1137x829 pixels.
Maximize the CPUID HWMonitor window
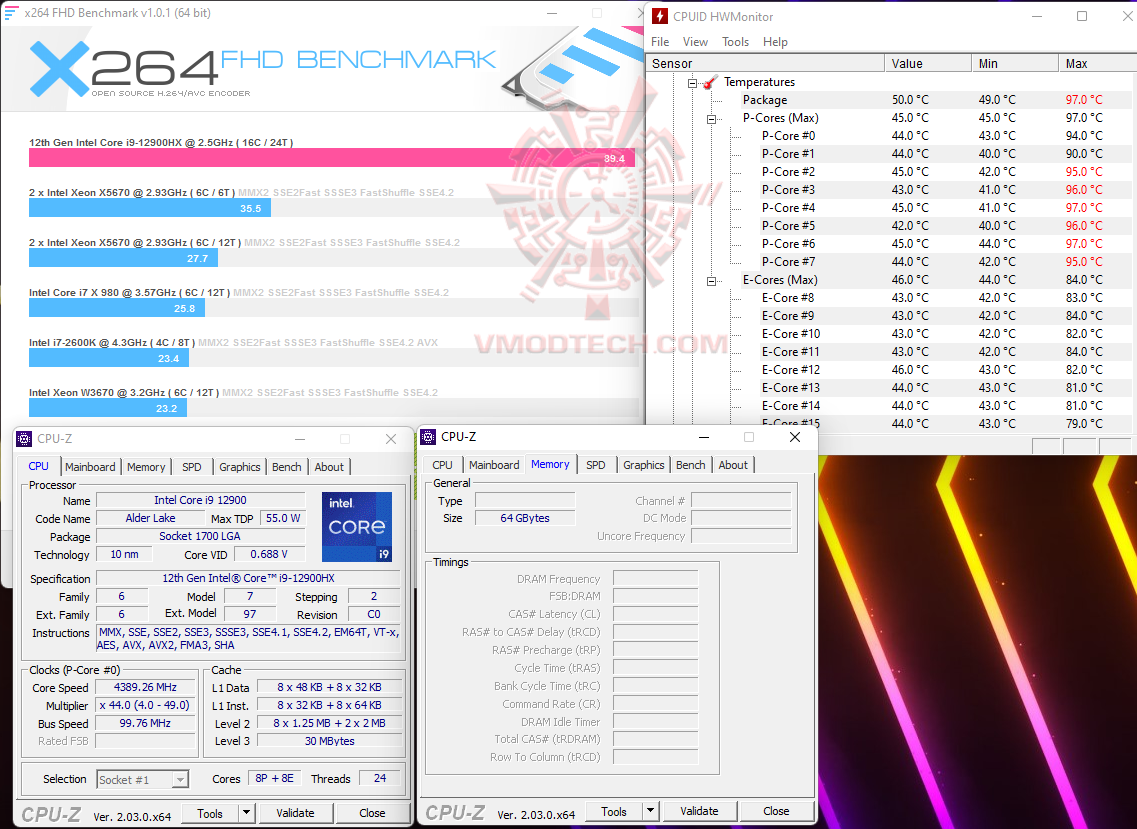point(1082,16)
